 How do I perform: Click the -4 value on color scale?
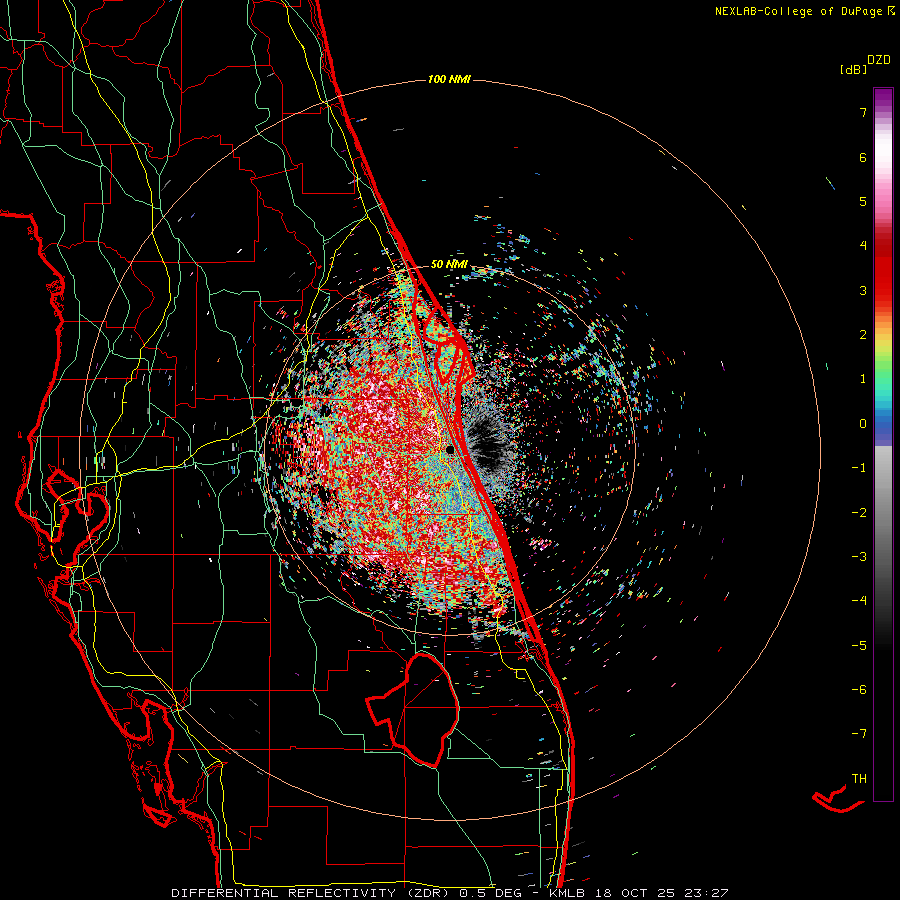click(x=859, y=601)
